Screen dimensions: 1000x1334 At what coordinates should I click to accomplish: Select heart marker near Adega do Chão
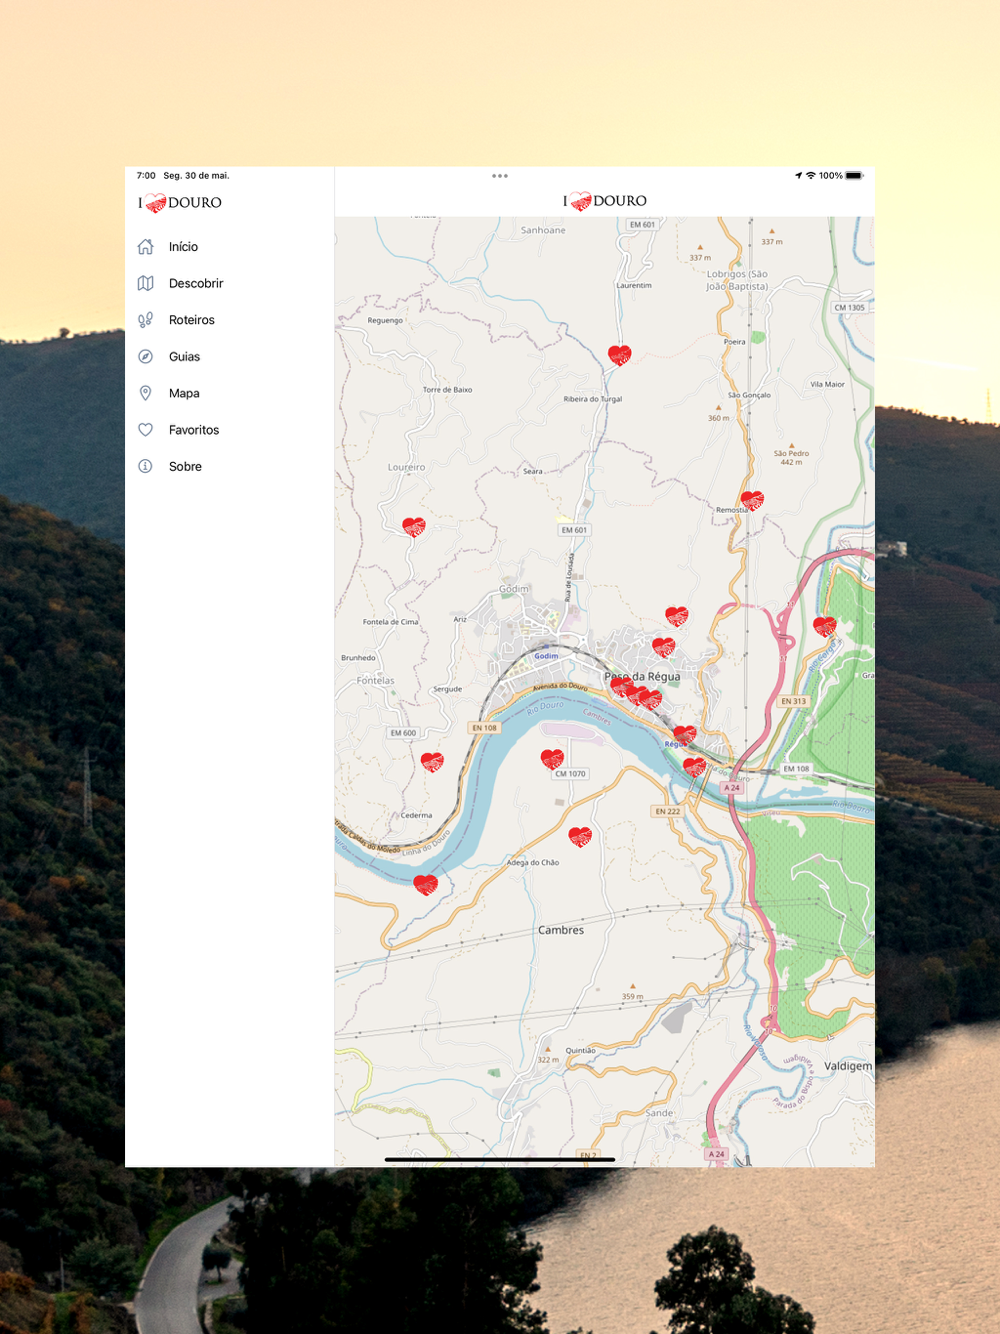click(x=580, y=836)
